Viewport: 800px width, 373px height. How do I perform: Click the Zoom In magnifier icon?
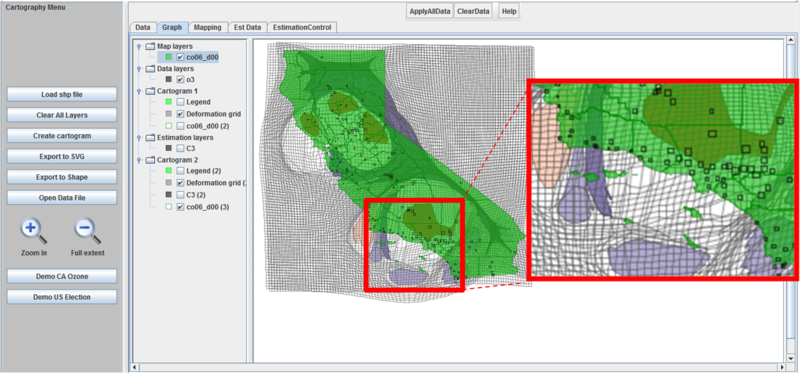coord(34,231)
